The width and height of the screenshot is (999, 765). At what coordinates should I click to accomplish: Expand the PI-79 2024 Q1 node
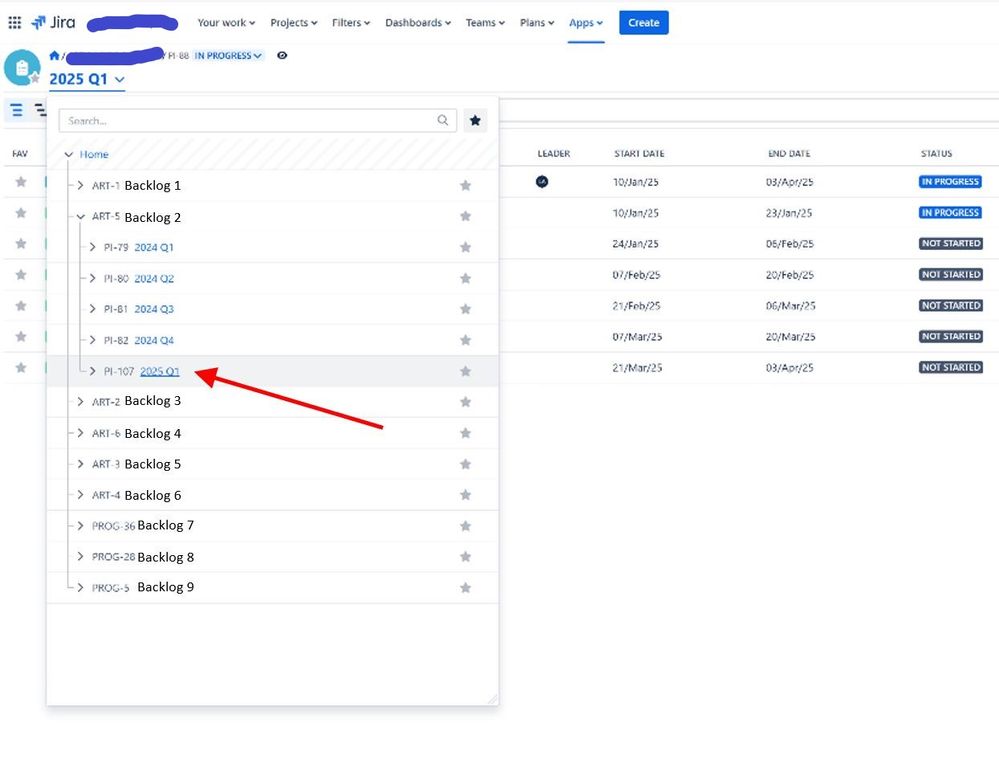click(92, 247)
